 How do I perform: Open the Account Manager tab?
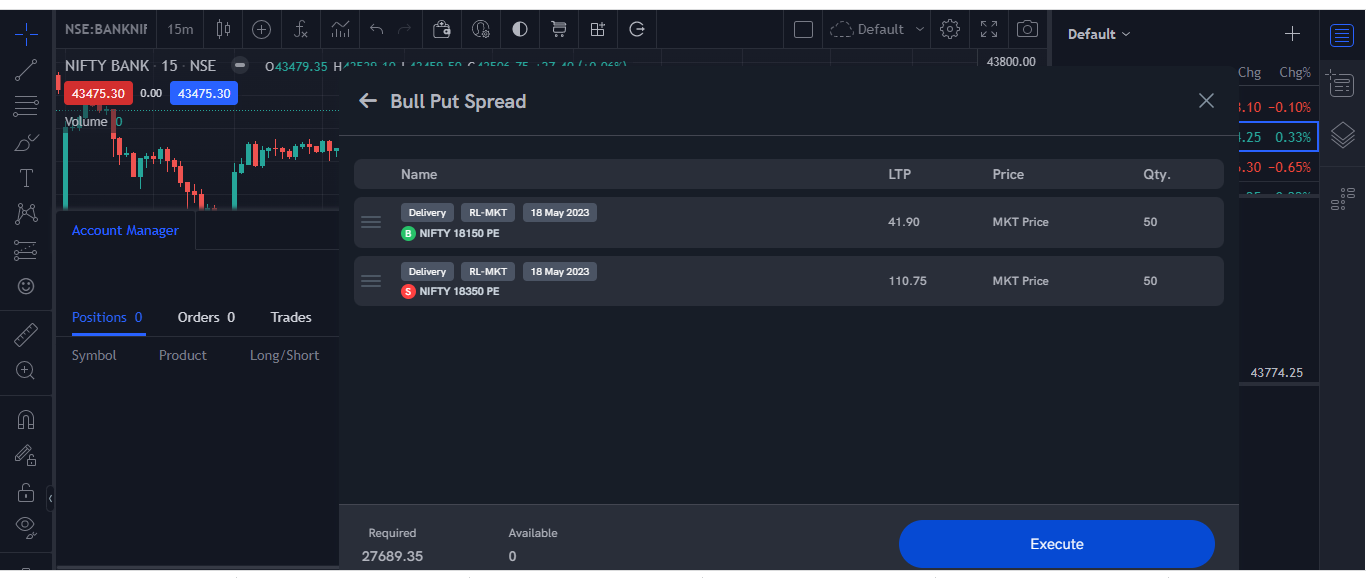click(125, 230)
